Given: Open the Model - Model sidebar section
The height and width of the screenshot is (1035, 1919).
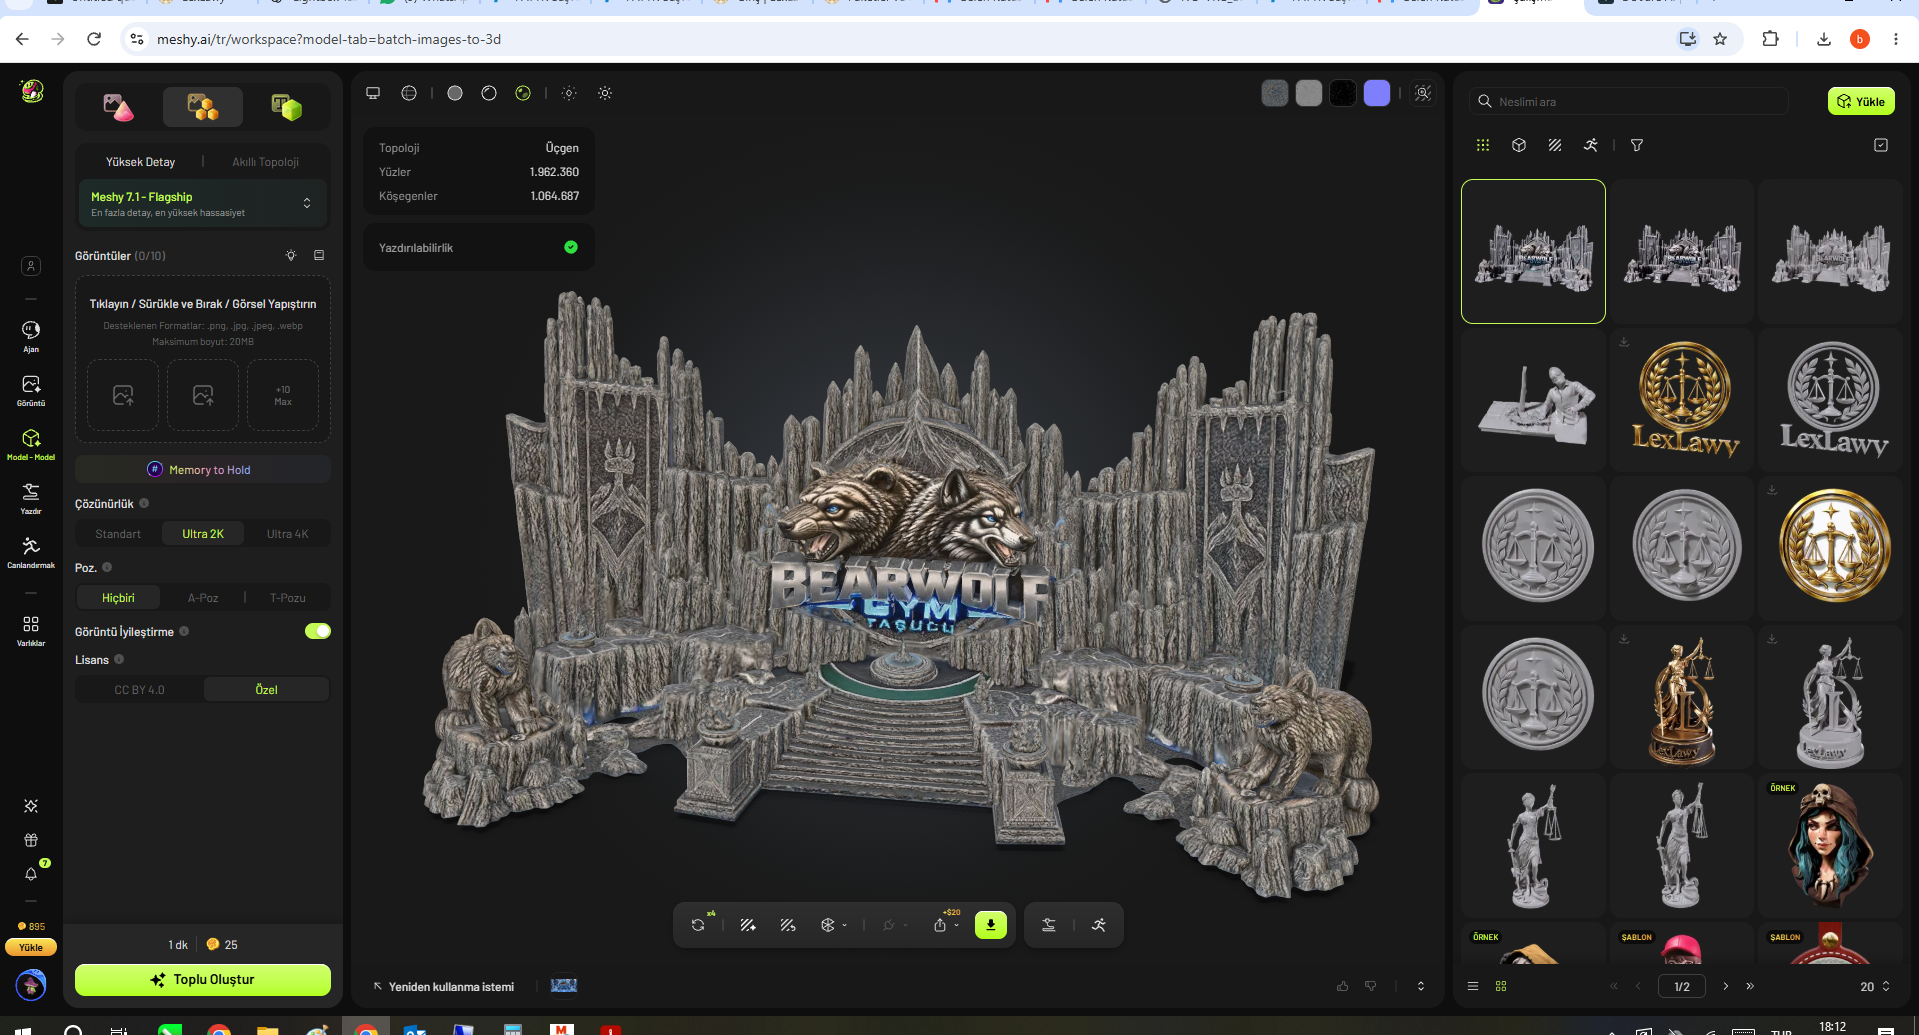Looking at the screenshot, I should 31,444.
